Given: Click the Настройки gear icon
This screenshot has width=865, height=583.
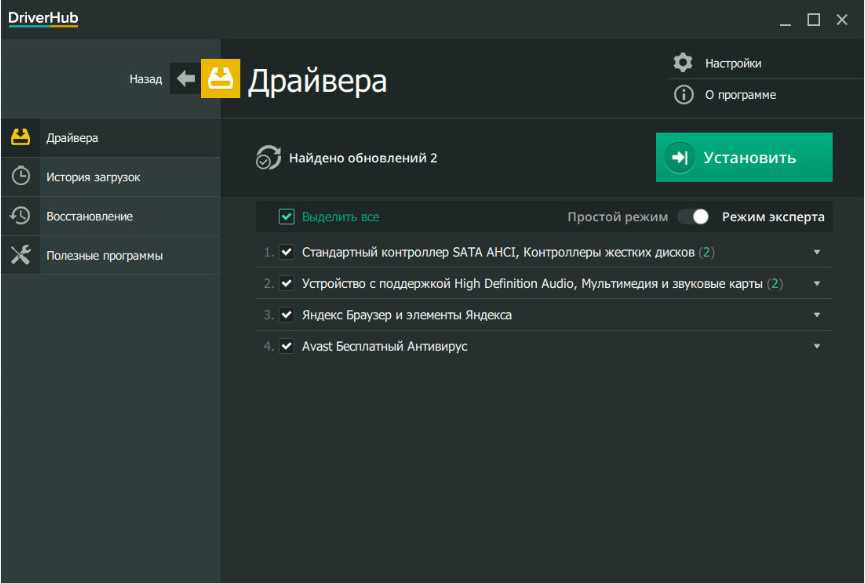Looking at the screenshot, I should pyautogui.click(x=683, y=63).
